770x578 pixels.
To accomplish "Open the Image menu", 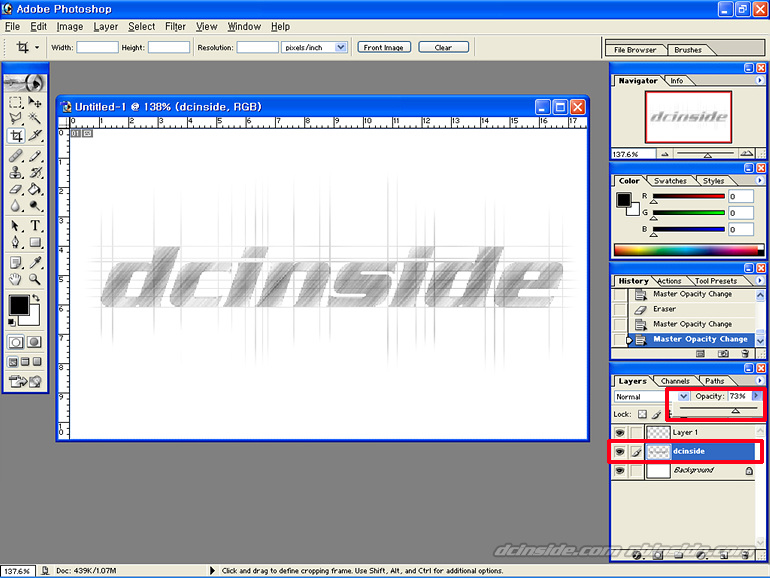I will pos(70,27).
